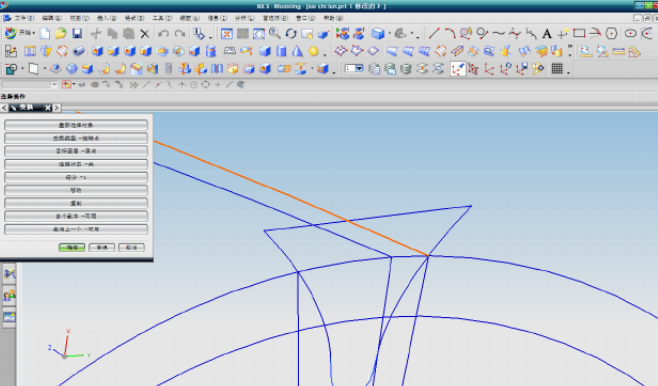The width and height of the screenshot is (658, 386).
Task: Open the work layer number dropdown
Action: tap(354, 68)
